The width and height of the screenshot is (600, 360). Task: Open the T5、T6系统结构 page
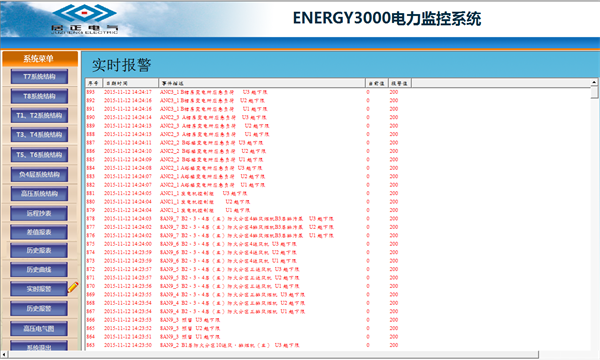[39, 155]
